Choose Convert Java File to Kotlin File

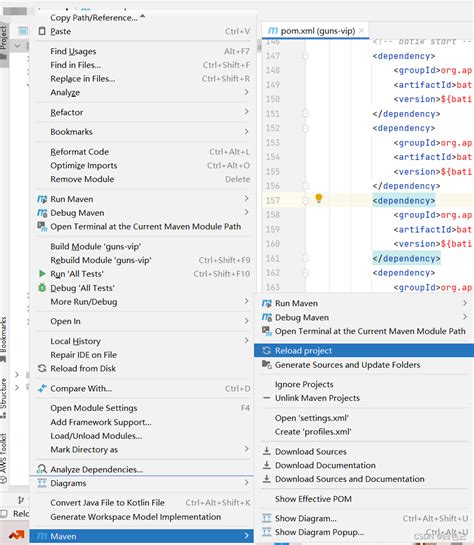(x=143, y=503)
